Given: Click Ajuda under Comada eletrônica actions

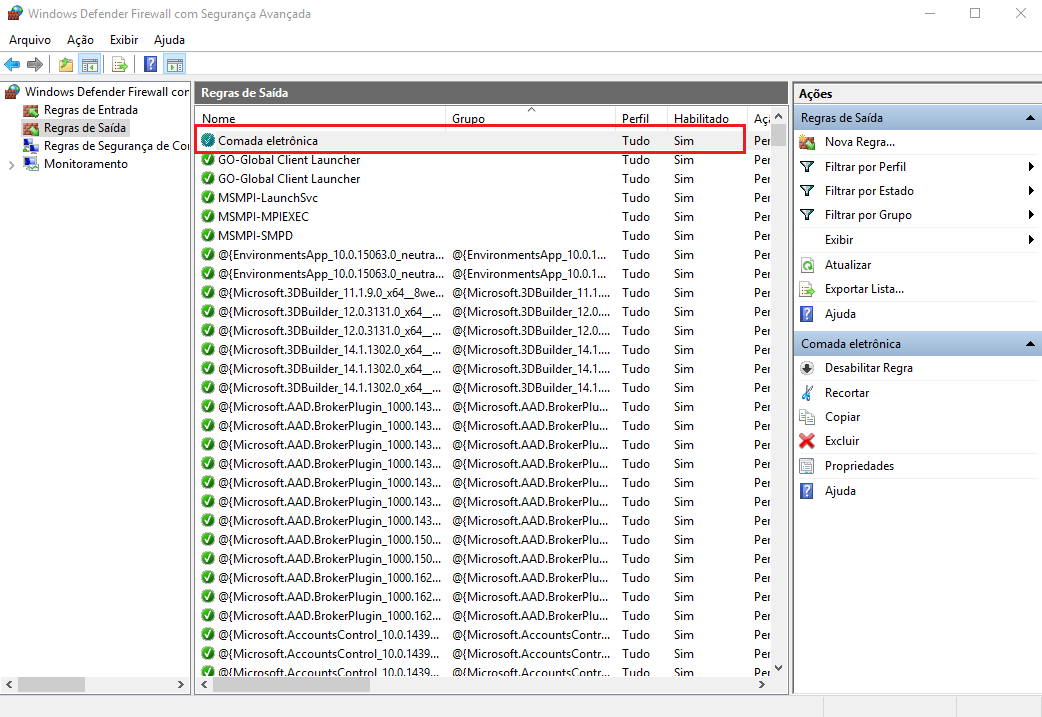Looking at the screenshot, I should pyautogui.click(x=840, y=491).
